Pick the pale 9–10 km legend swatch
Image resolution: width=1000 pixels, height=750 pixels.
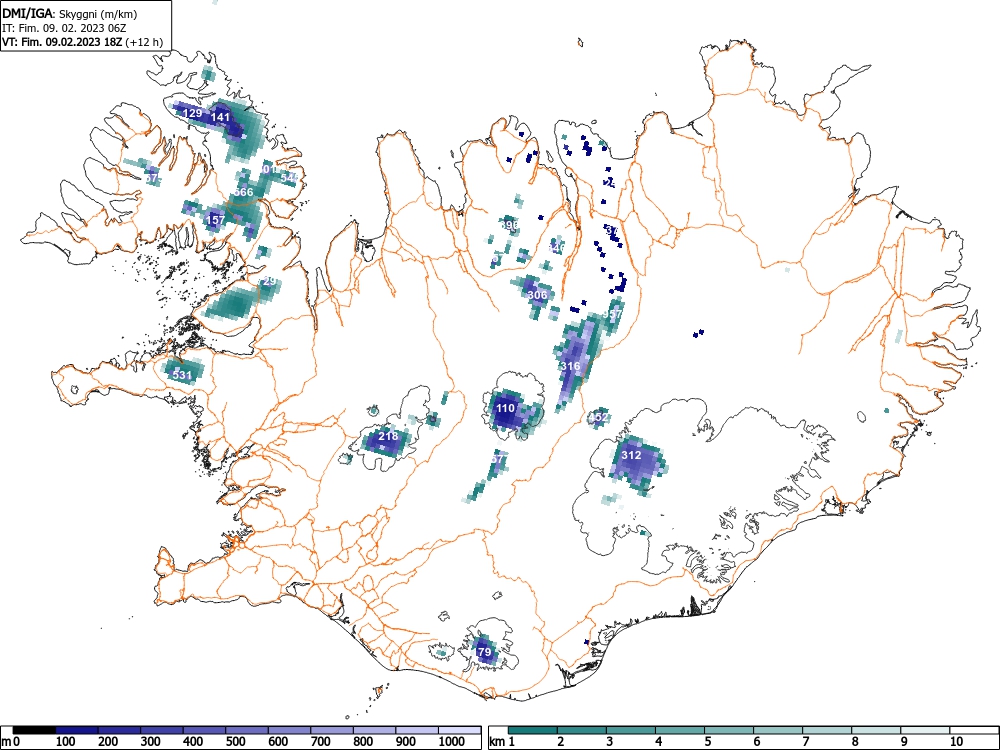925,730
